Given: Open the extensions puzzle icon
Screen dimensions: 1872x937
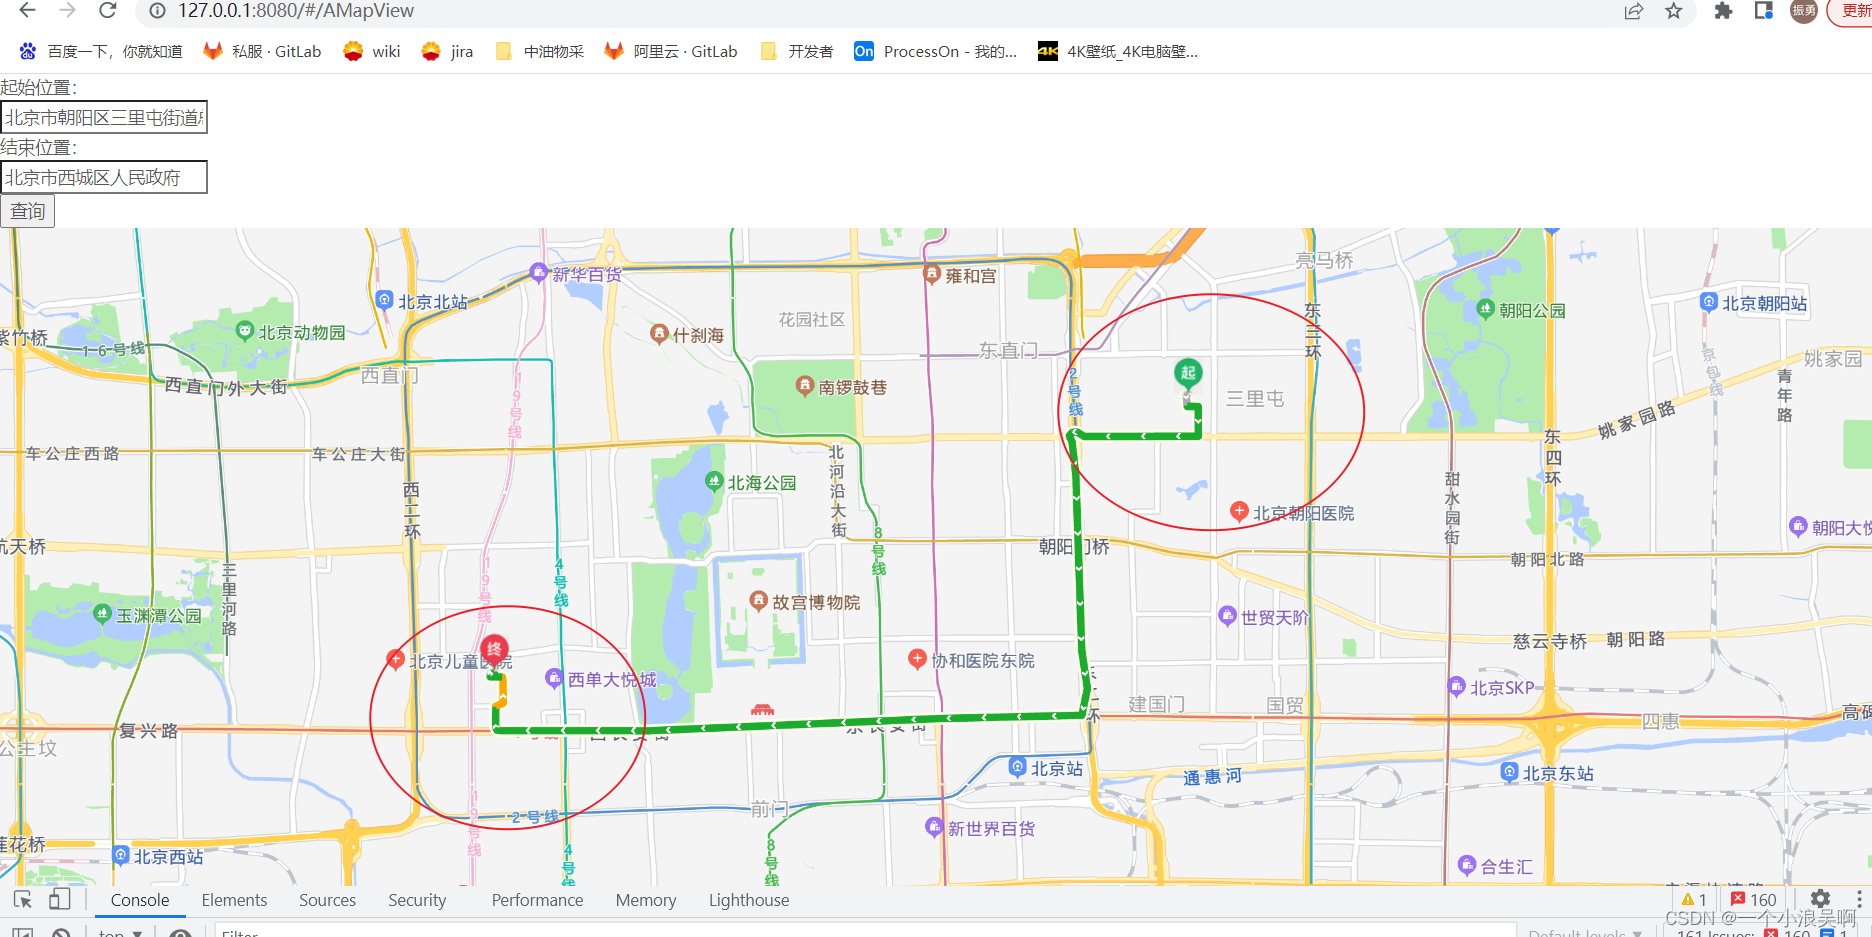Looking at the screenshot, I should pos(1723,11).
